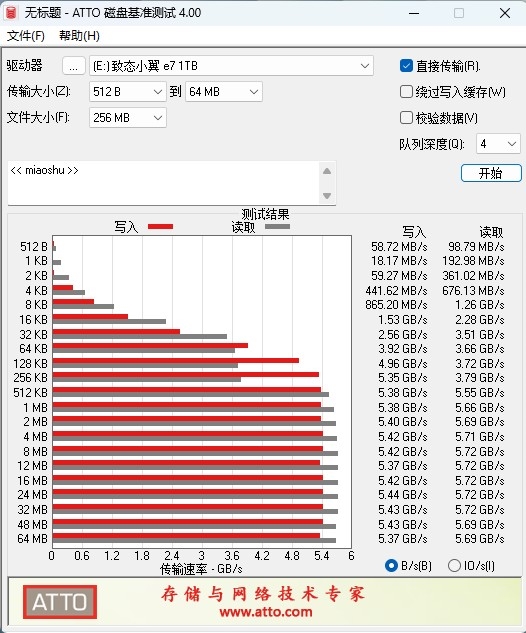This screenshot has width=526, height=633.
Task: Select the IO/s(I) radio button
Action: coord(454,566)
